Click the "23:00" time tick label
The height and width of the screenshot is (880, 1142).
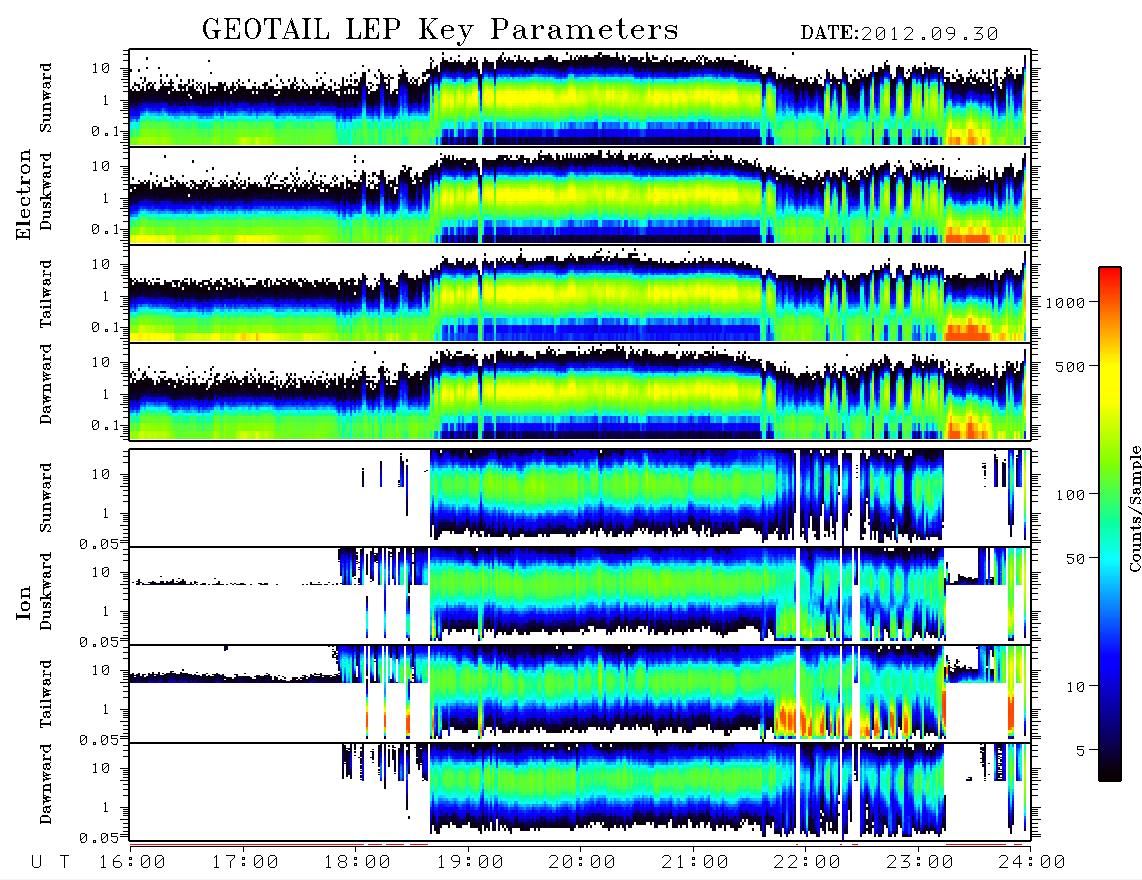point(921,862)
